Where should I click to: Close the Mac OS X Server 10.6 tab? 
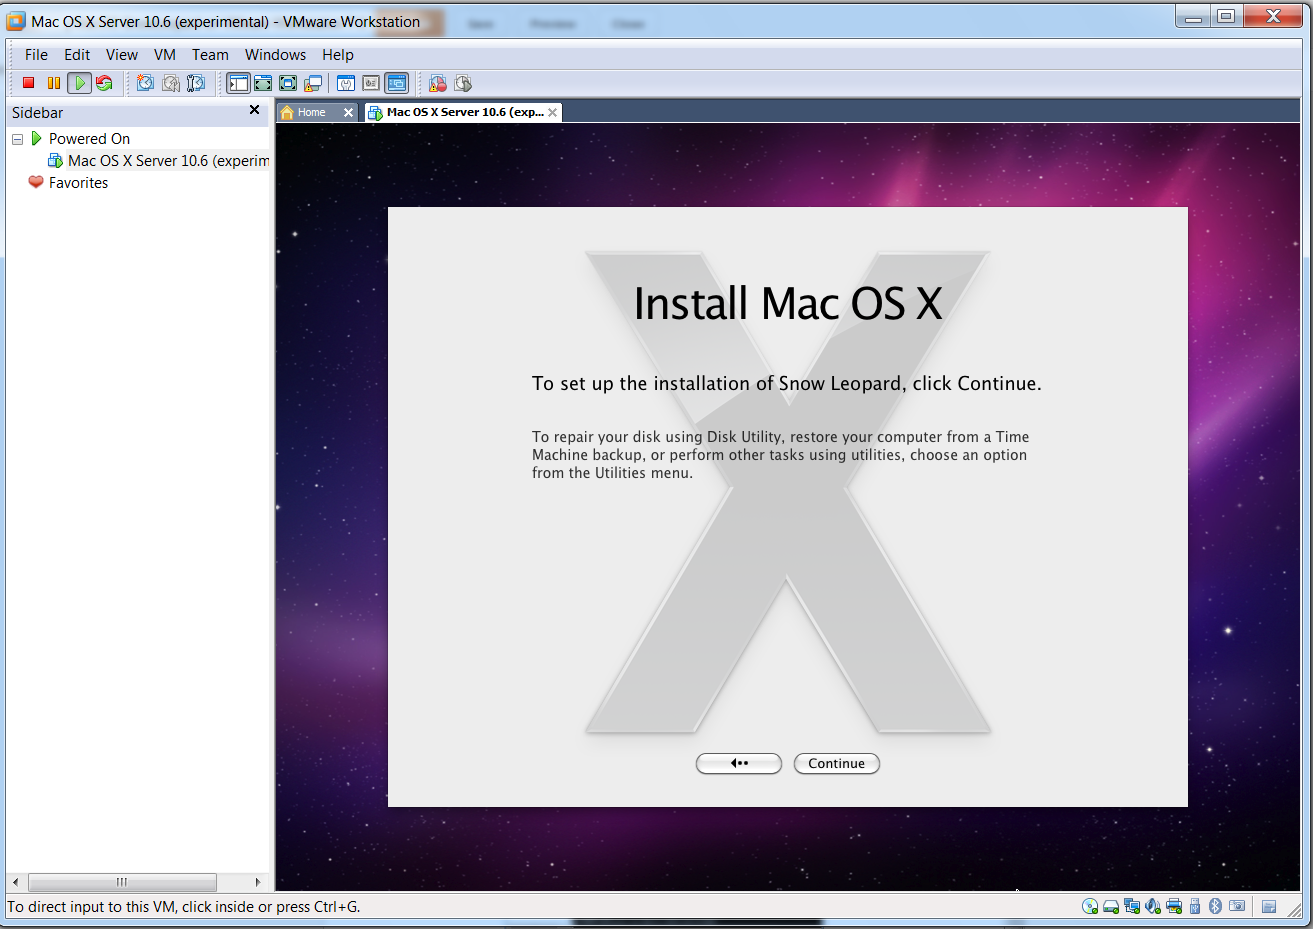point(552,112)
